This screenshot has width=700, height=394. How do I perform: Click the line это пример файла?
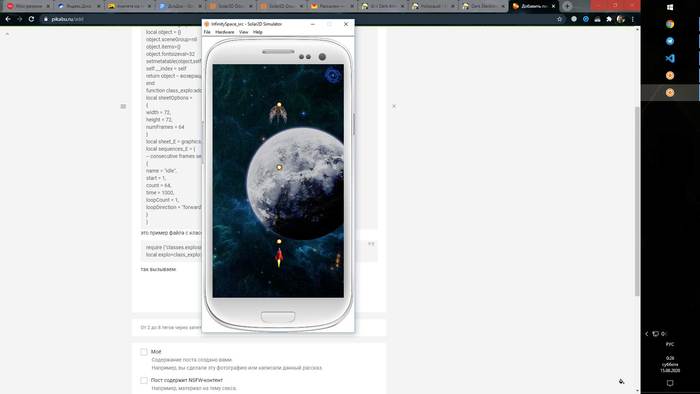171,233
